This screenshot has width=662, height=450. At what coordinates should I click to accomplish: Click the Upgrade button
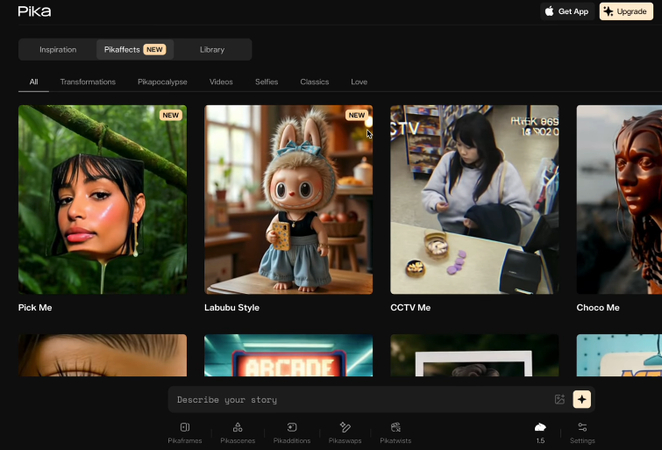626,11
